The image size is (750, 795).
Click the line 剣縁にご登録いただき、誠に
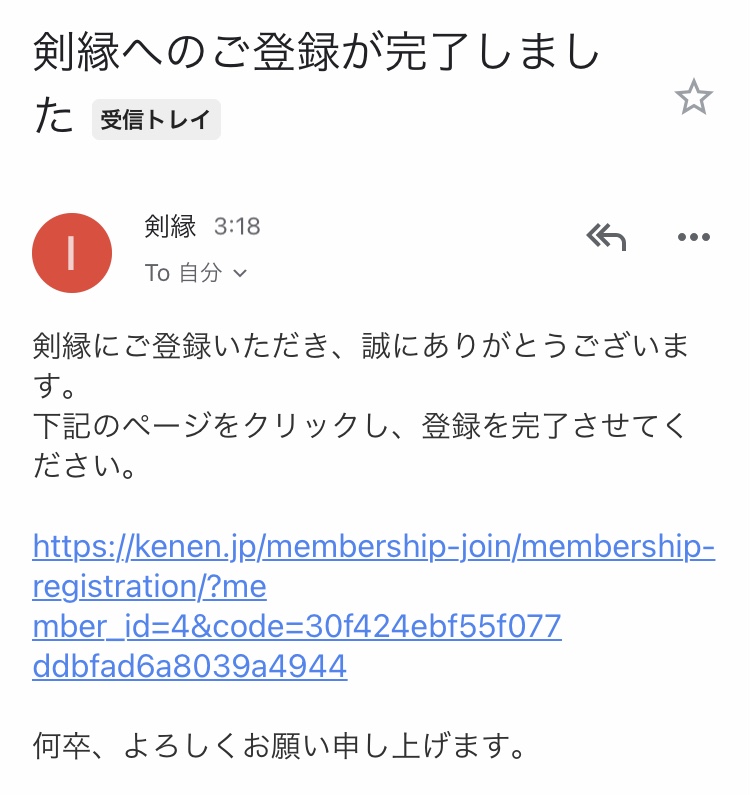point(360,346)
